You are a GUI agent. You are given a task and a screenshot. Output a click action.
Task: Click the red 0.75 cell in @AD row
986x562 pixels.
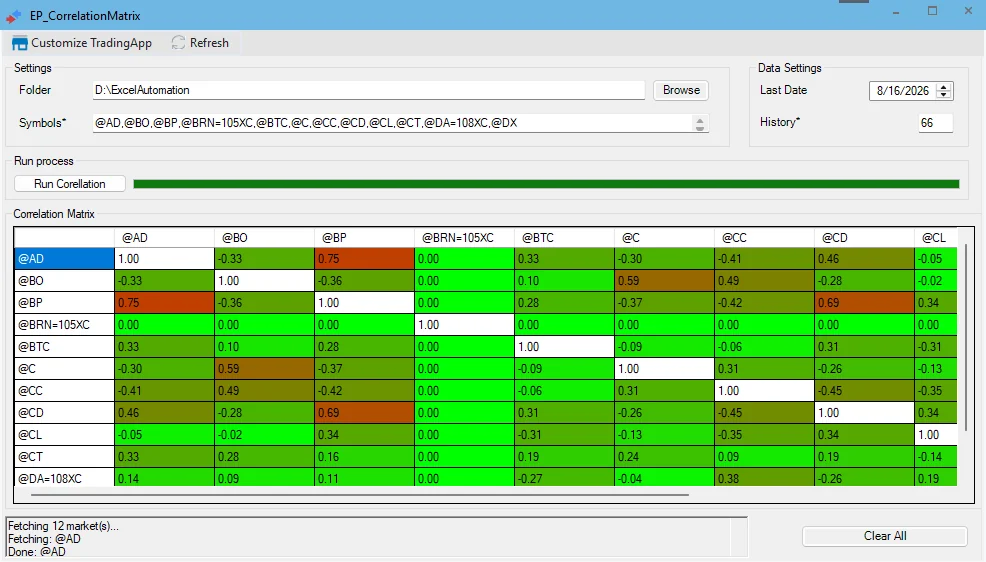click(x=364, y=258)
